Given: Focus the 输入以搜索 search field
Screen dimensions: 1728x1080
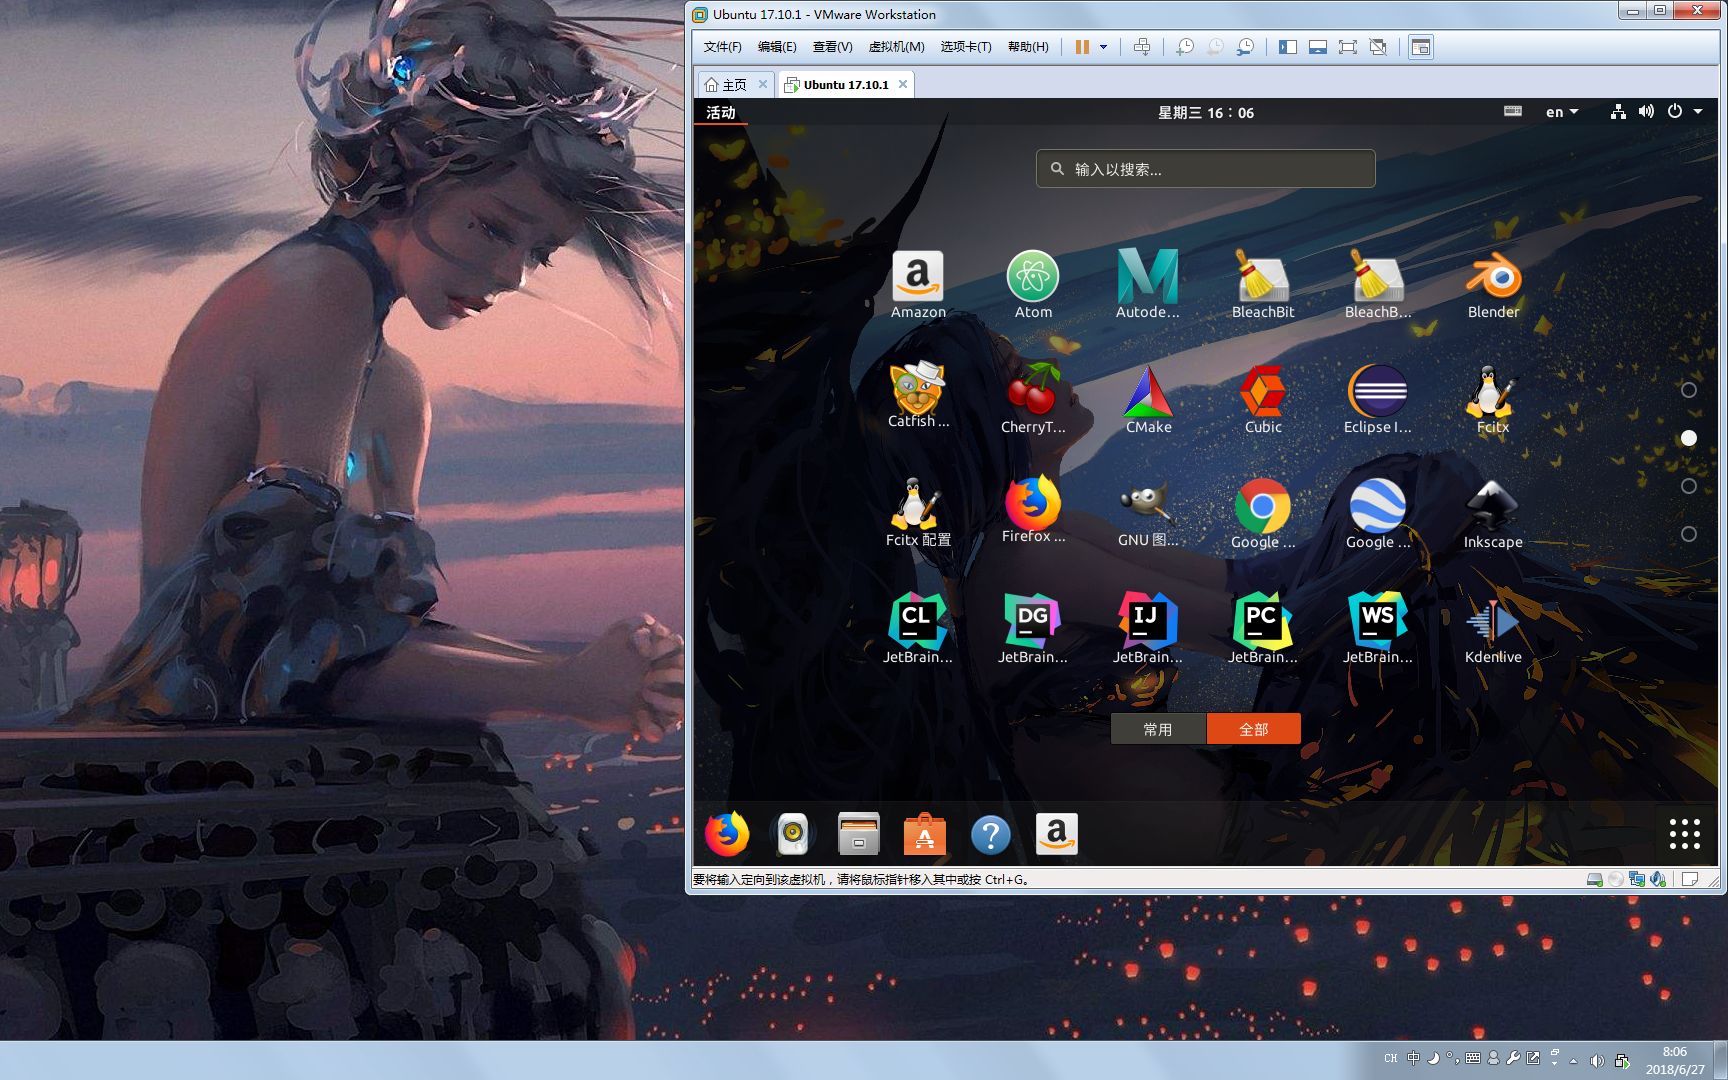Looking at the screenshot, I should point(1206,169).
